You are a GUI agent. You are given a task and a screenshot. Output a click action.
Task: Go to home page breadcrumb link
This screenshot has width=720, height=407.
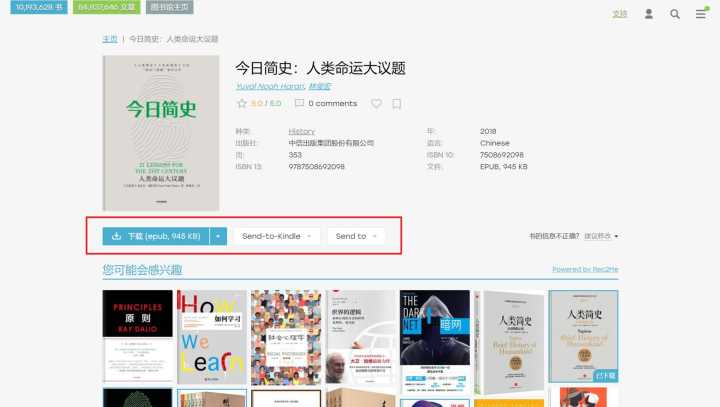pyautogui.click(x=110, y=39)
